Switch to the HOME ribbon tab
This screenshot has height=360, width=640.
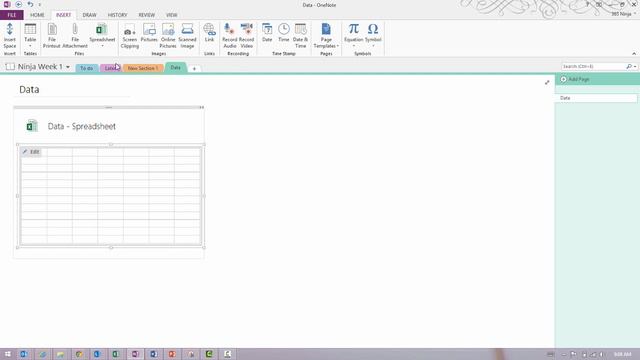click(x=37, y=15)
